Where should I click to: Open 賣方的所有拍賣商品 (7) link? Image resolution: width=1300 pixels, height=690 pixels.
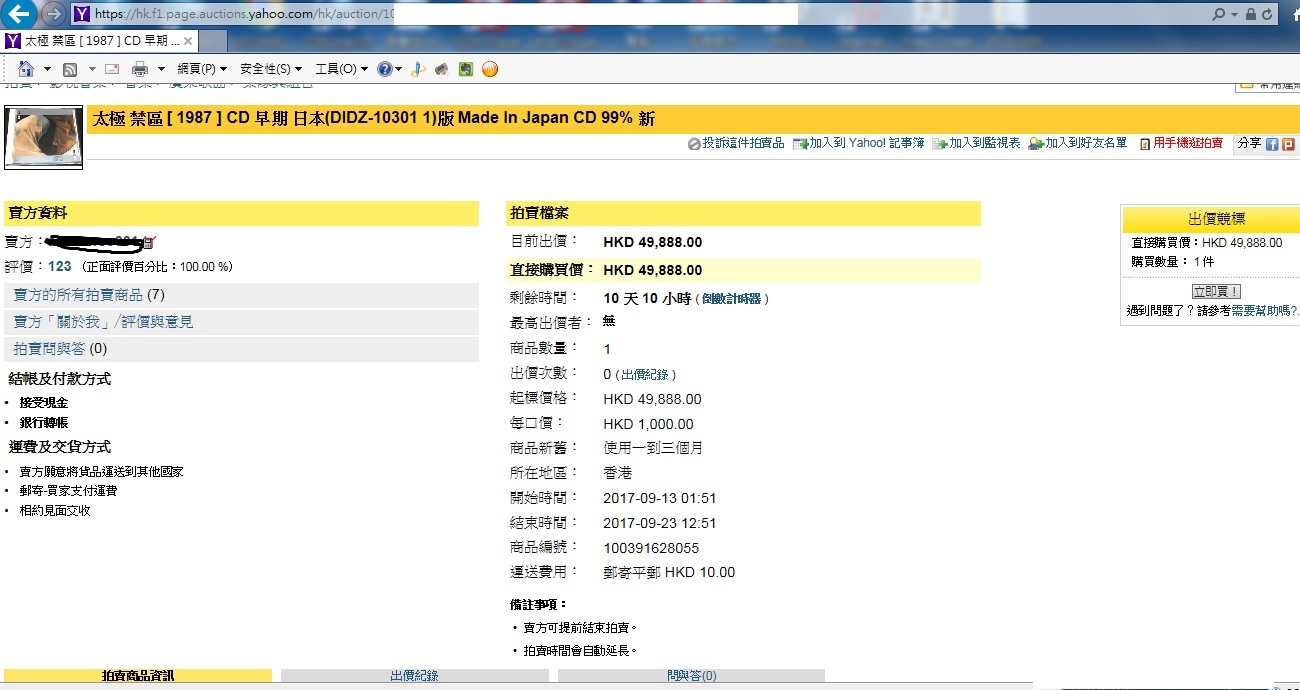point(89,295)
